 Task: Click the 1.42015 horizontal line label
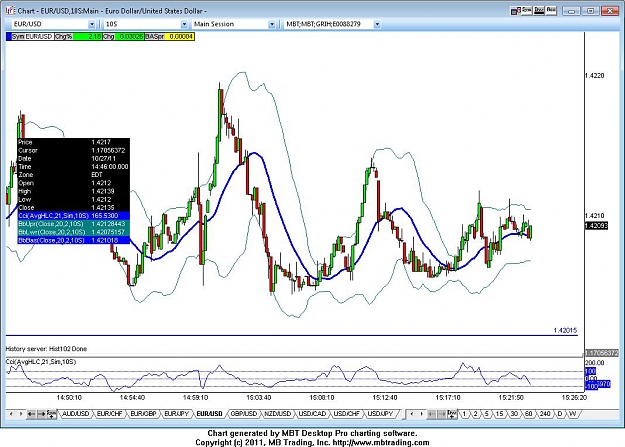[x=565, y=330]
